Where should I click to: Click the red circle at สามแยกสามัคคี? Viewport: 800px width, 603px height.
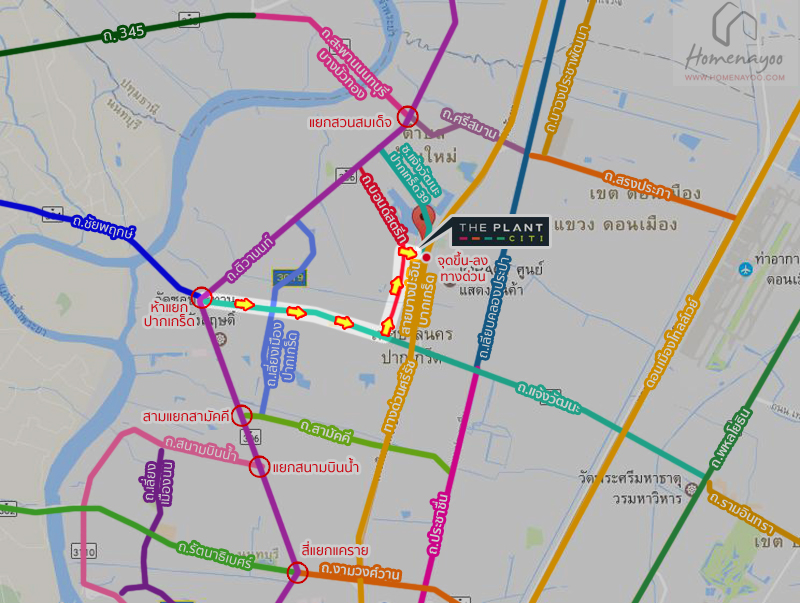242,415
